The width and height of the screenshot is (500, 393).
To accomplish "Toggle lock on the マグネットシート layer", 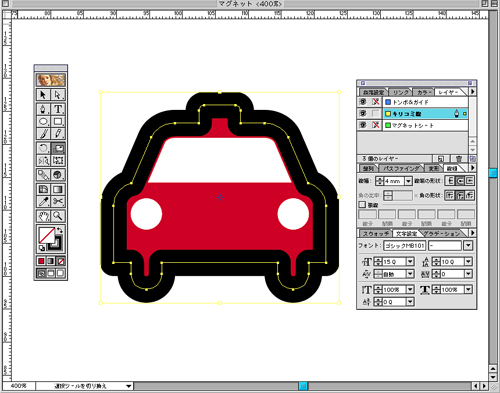I will pos(376,125).
